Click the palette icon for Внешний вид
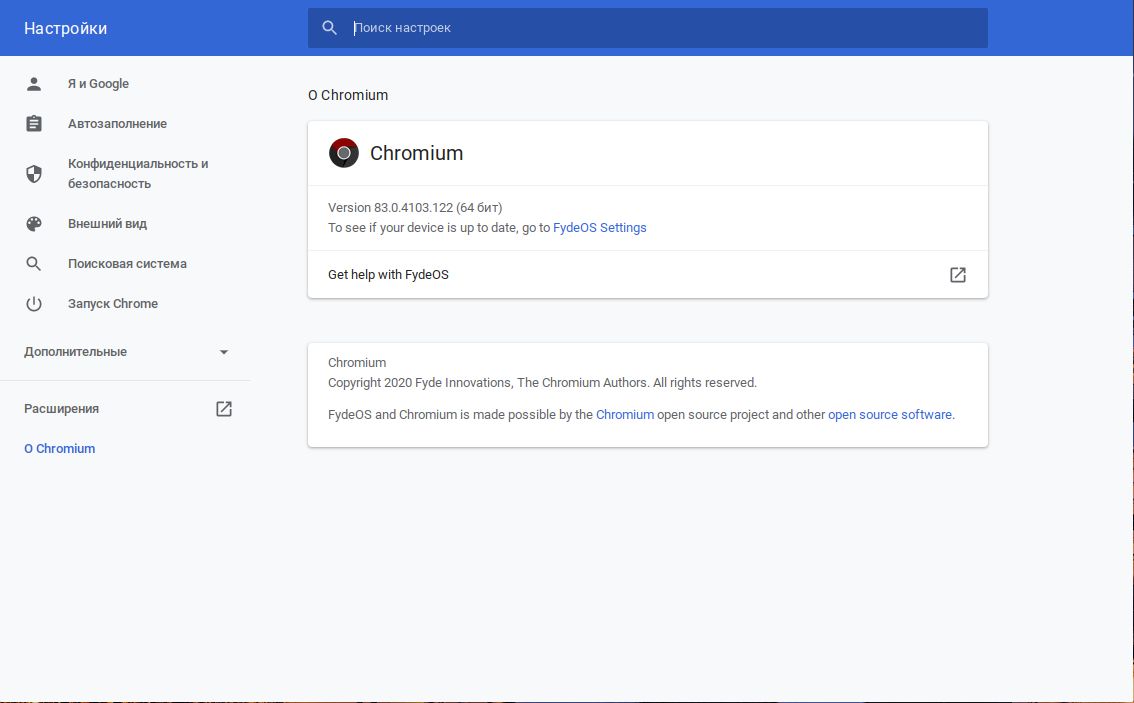 pyautogui.click(x=34, y=223)
